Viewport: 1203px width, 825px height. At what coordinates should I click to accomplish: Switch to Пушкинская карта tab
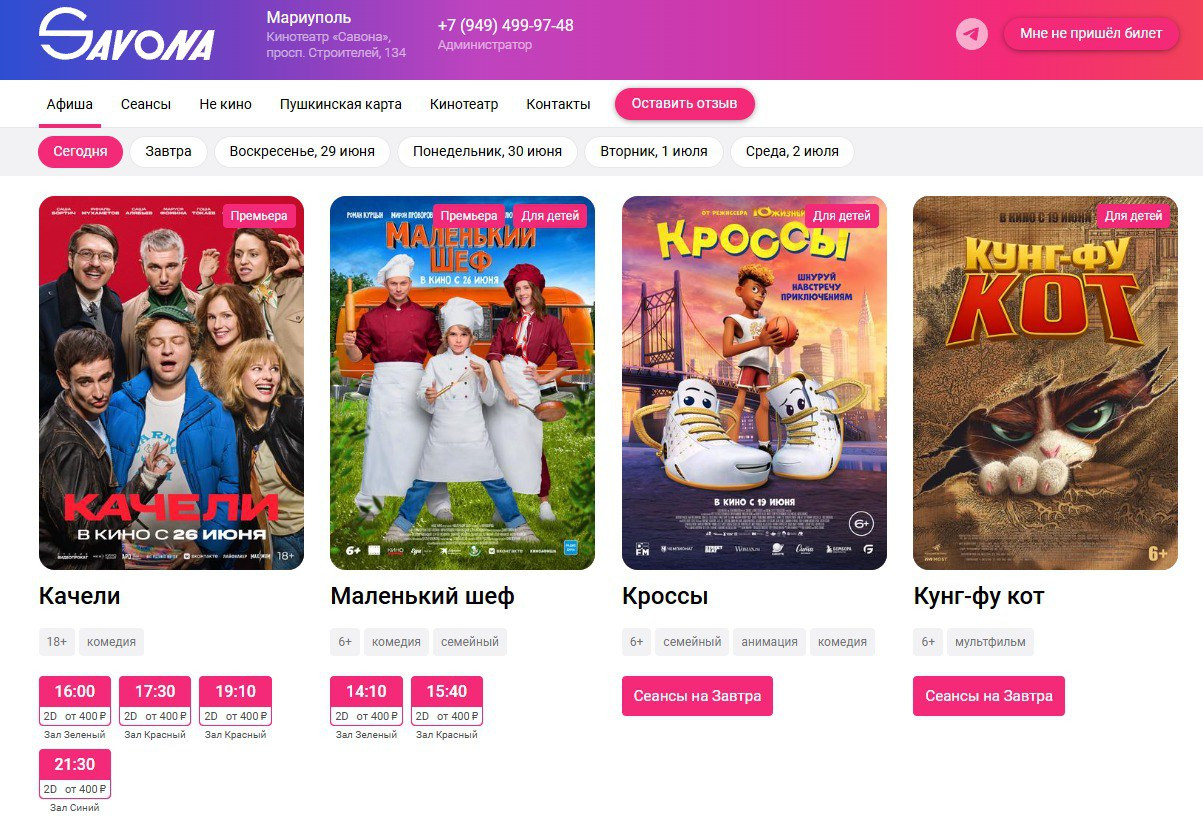tap(341, 104)
